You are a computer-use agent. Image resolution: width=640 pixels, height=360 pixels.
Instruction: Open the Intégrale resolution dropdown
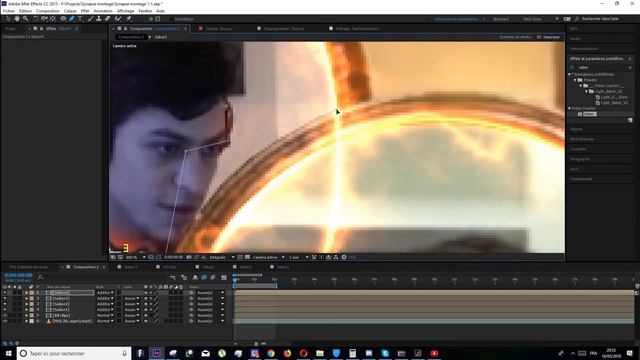222,257
